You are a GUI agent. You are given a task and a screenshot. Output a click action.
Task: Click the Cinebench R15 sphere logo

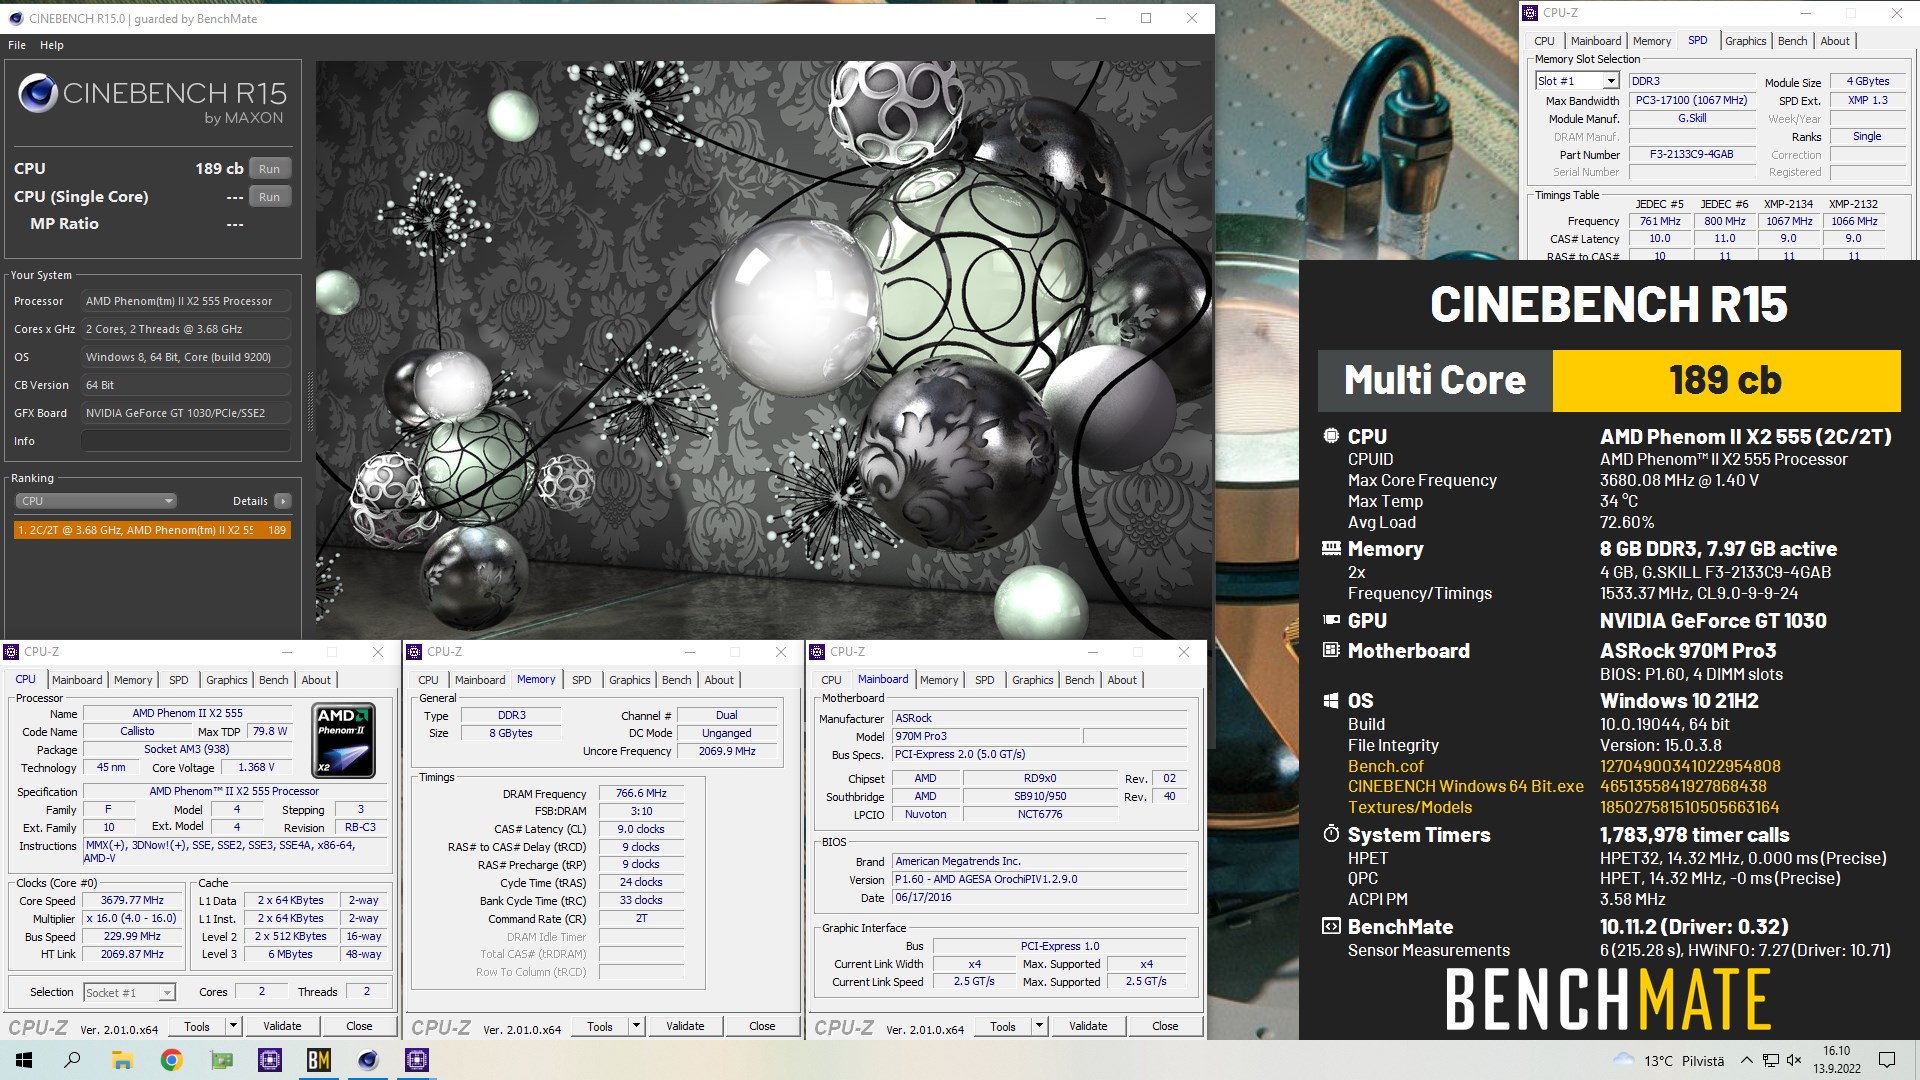(37, 93)
